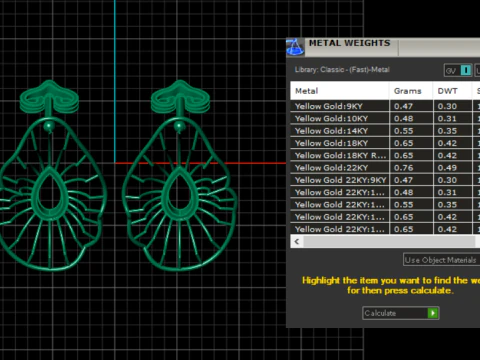Click the Metal Weights flask icon

[295, 47]
